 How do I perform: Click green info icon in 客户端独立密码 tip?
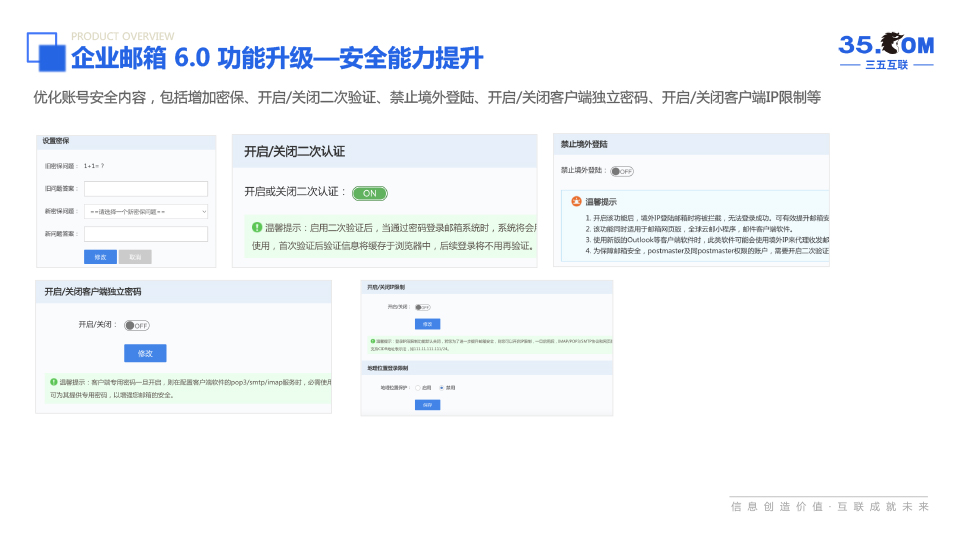tap(53, 382)
